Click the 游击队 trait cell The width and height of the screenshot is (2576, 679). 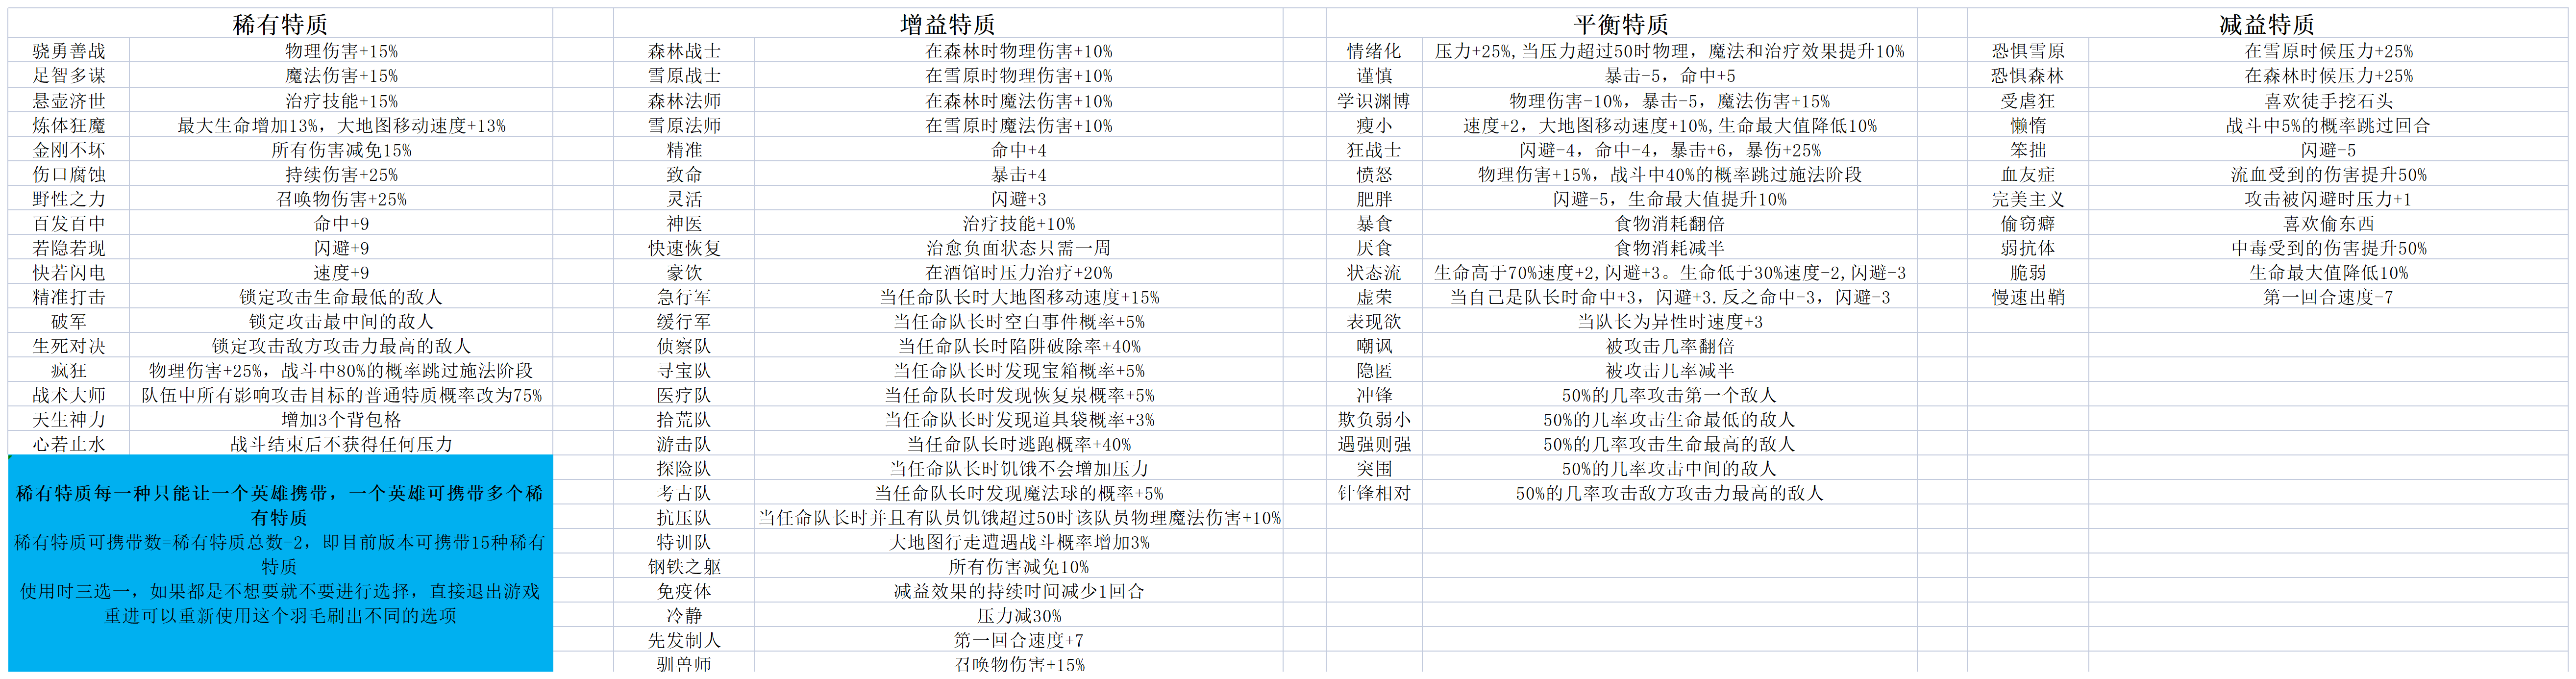(x=684, y=444)
